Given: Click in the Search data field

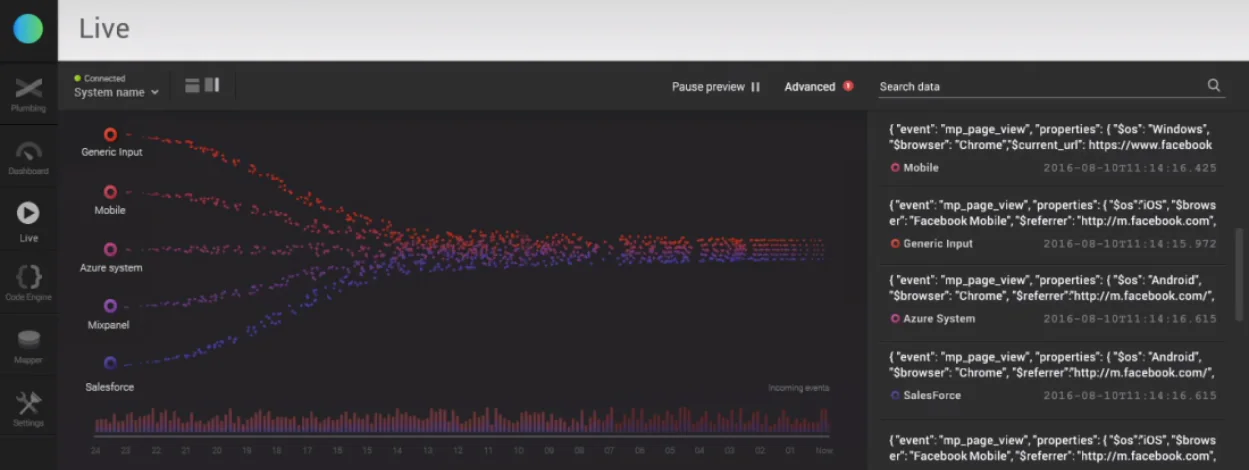Looking at the screenshot, I should [1040, 87].
